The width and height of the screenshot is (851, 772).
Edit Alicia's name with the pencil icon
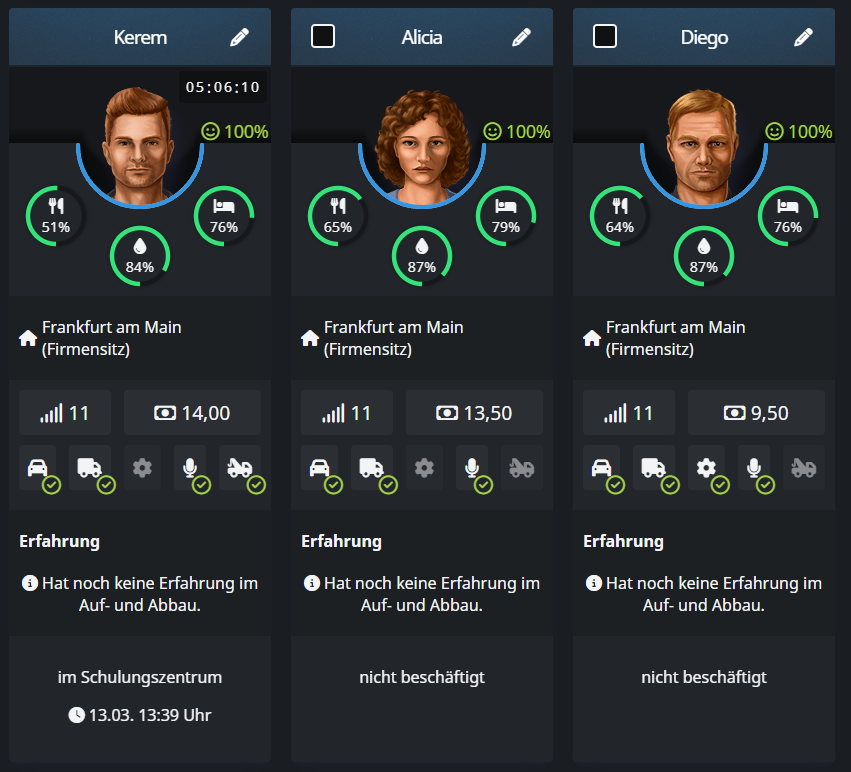(x=521, y=37)
